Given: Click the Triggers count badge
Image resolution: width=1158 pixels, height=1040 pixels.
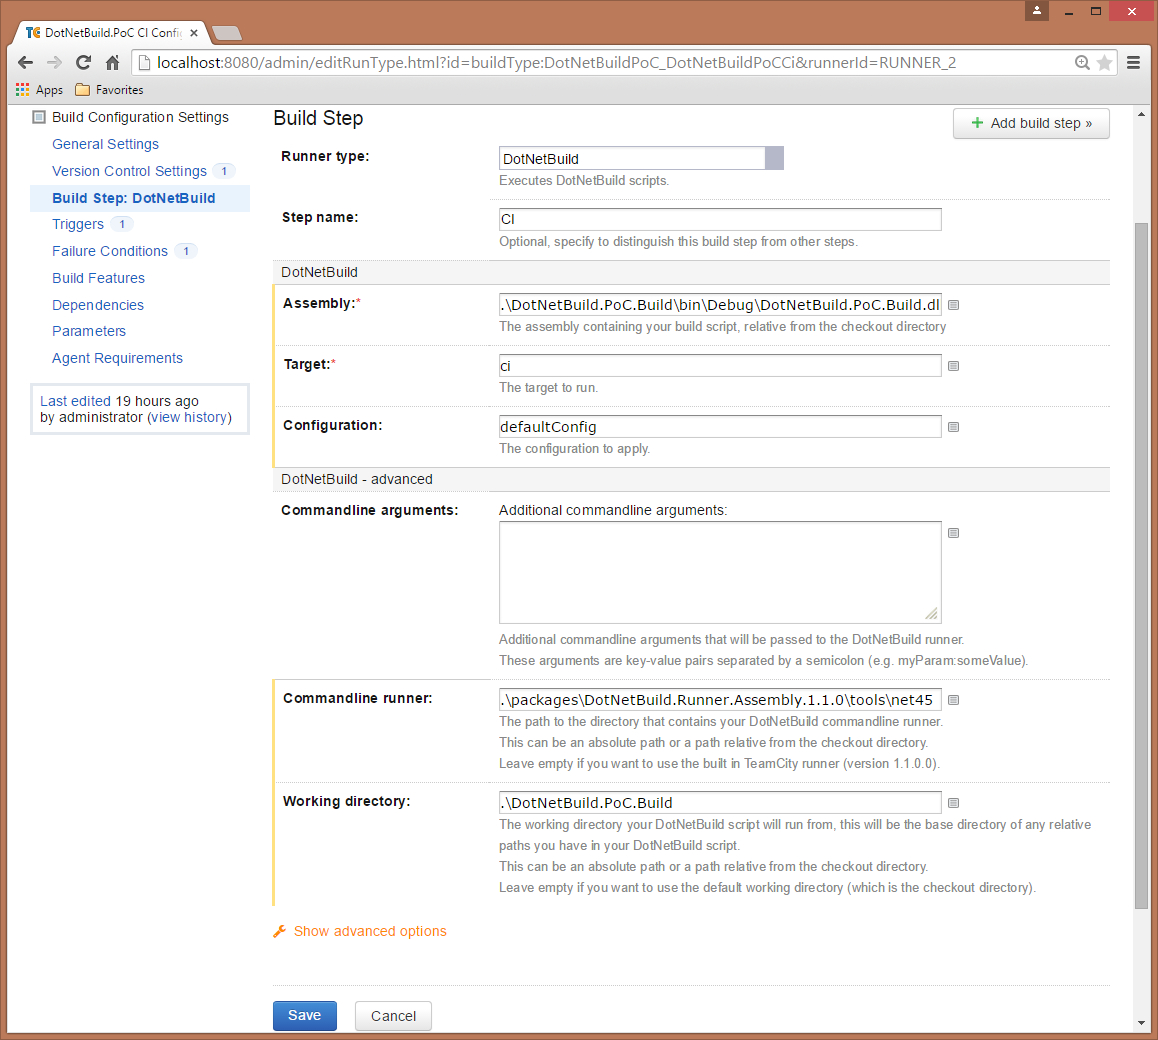Looking at the screenshot, I should [x=122, y=224].
